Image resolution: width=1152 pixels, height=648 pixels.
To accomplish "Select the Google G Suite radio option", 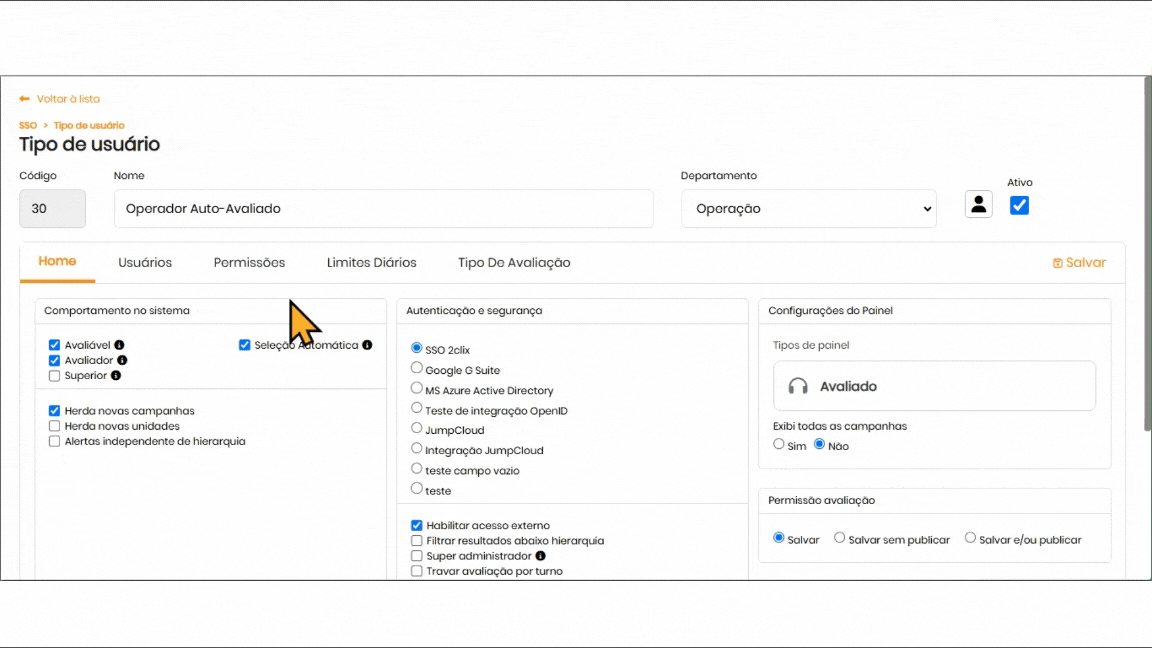I will [417, 369].
